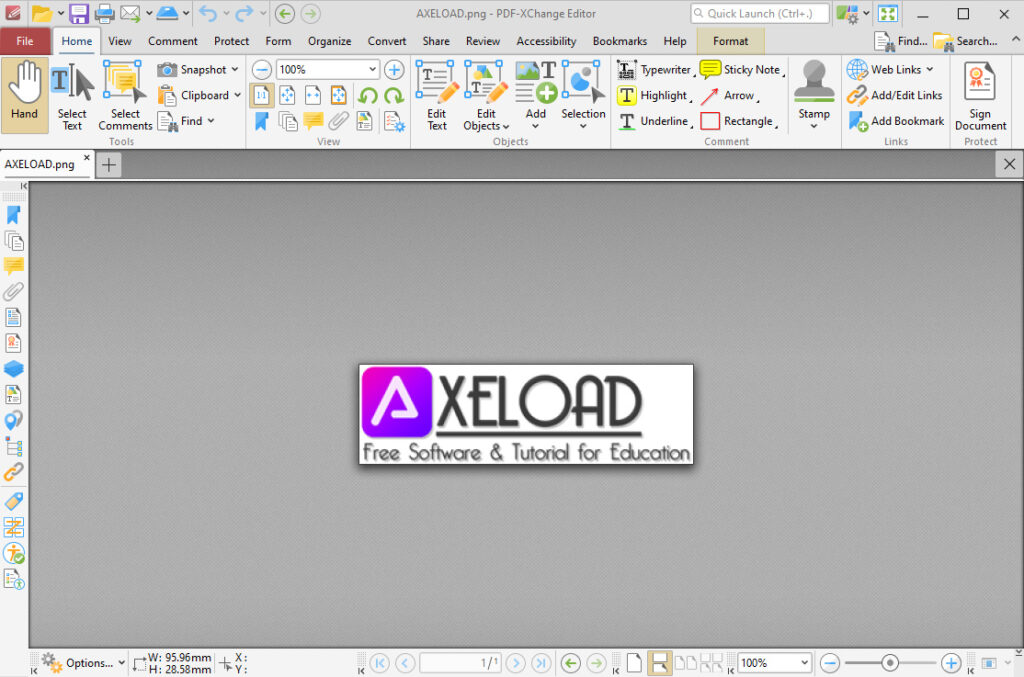Expand the Snapshot dropdown

click(x=234, y=69)
